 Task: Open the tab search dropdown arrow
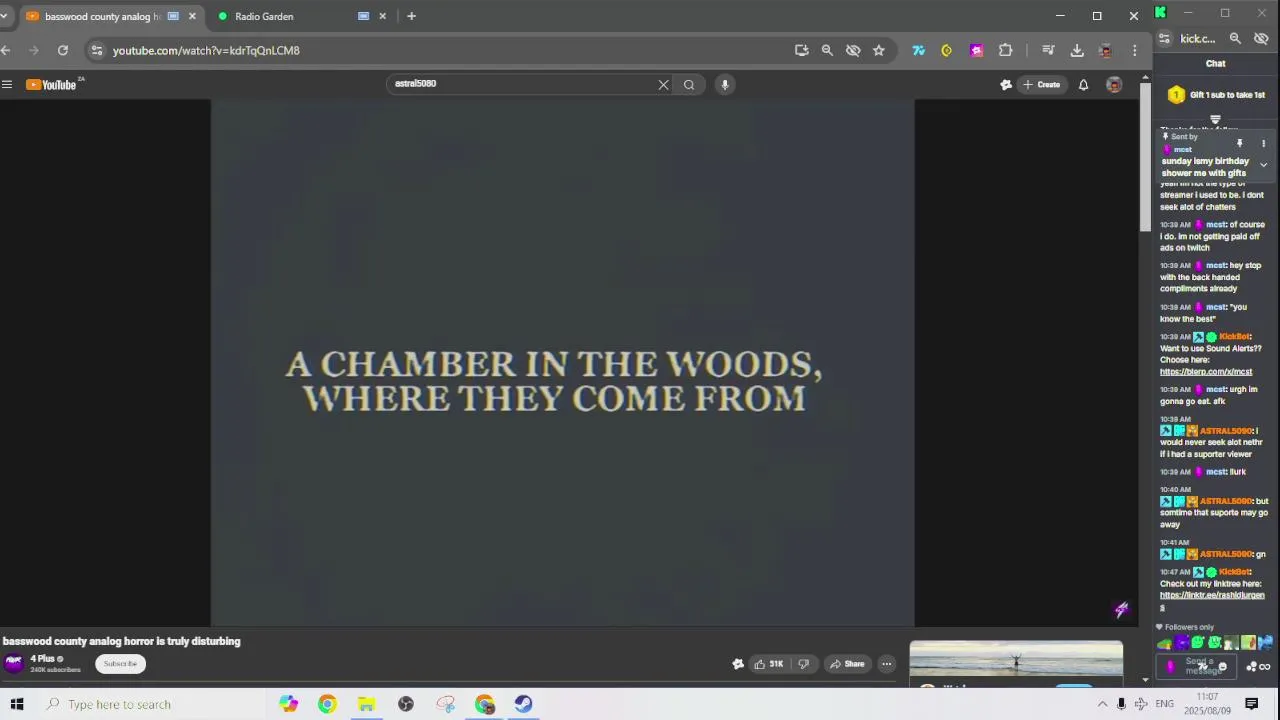4,16
